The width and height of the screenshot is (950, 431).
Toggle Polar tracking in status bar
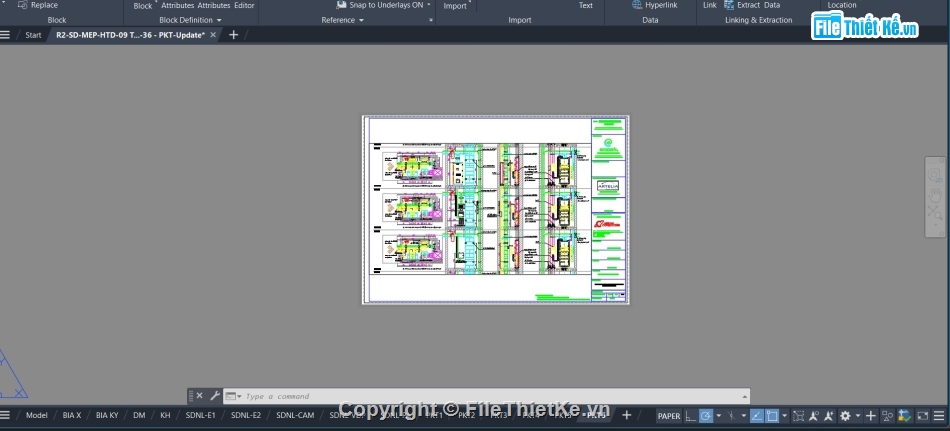(x=706, y=416)
